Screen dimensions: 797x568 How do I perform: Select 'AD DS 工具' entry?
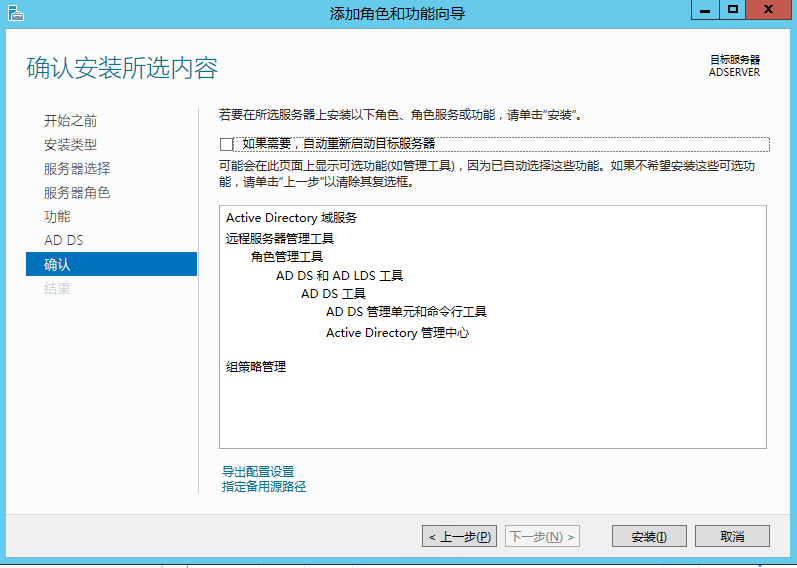tap(333, 294)
